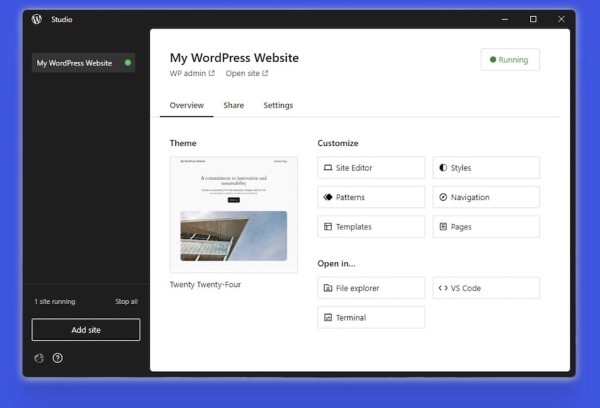
Task: Click the WordPress logo in title bar
Action: pyautogui.click(x=37, y=19)
